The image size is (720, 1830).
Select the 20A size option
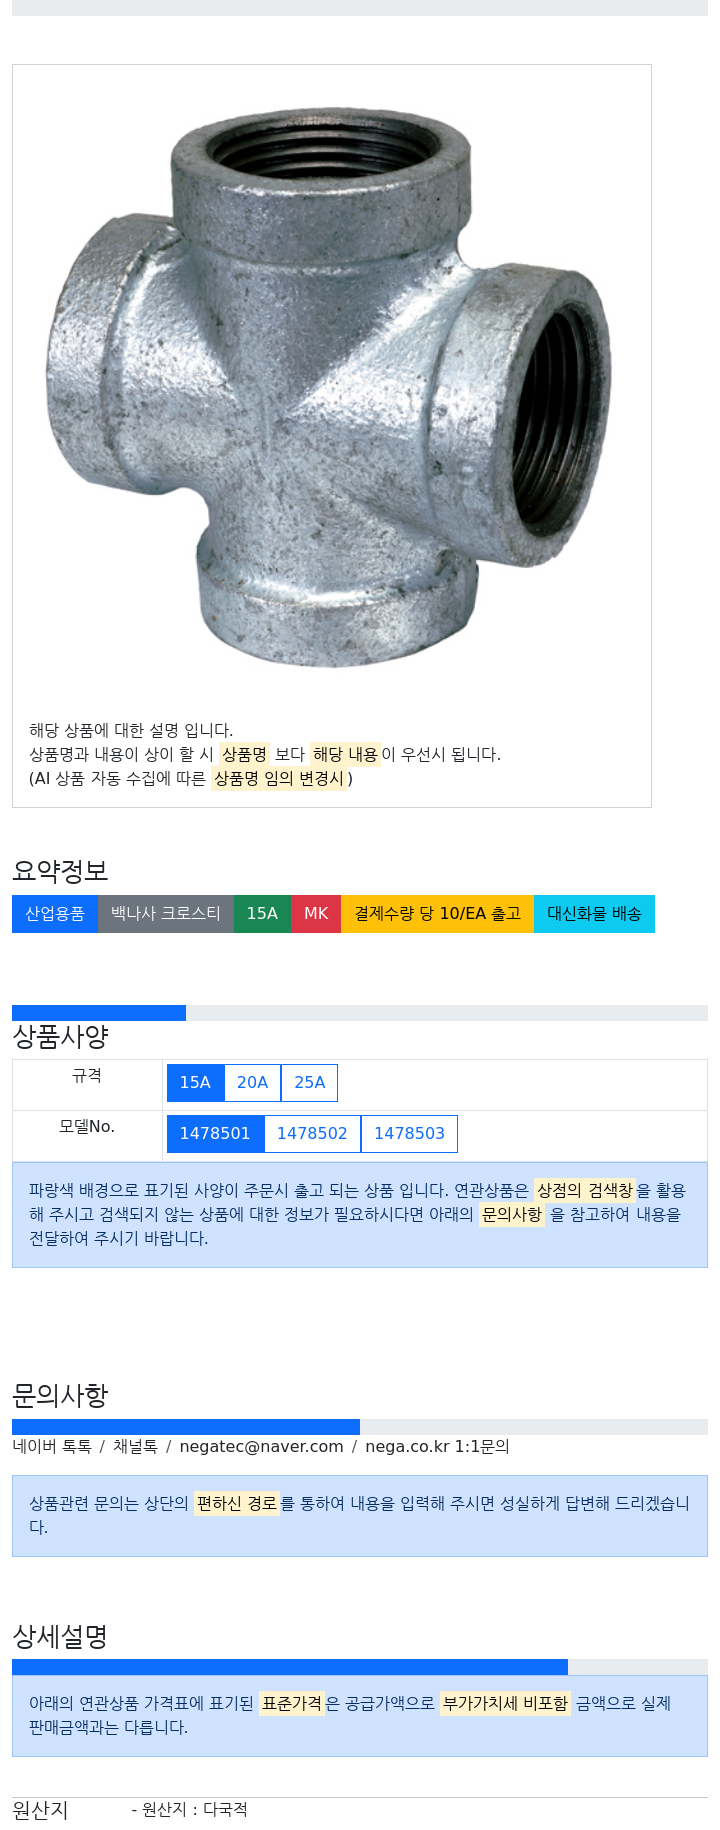click(x=252, y=1083)
